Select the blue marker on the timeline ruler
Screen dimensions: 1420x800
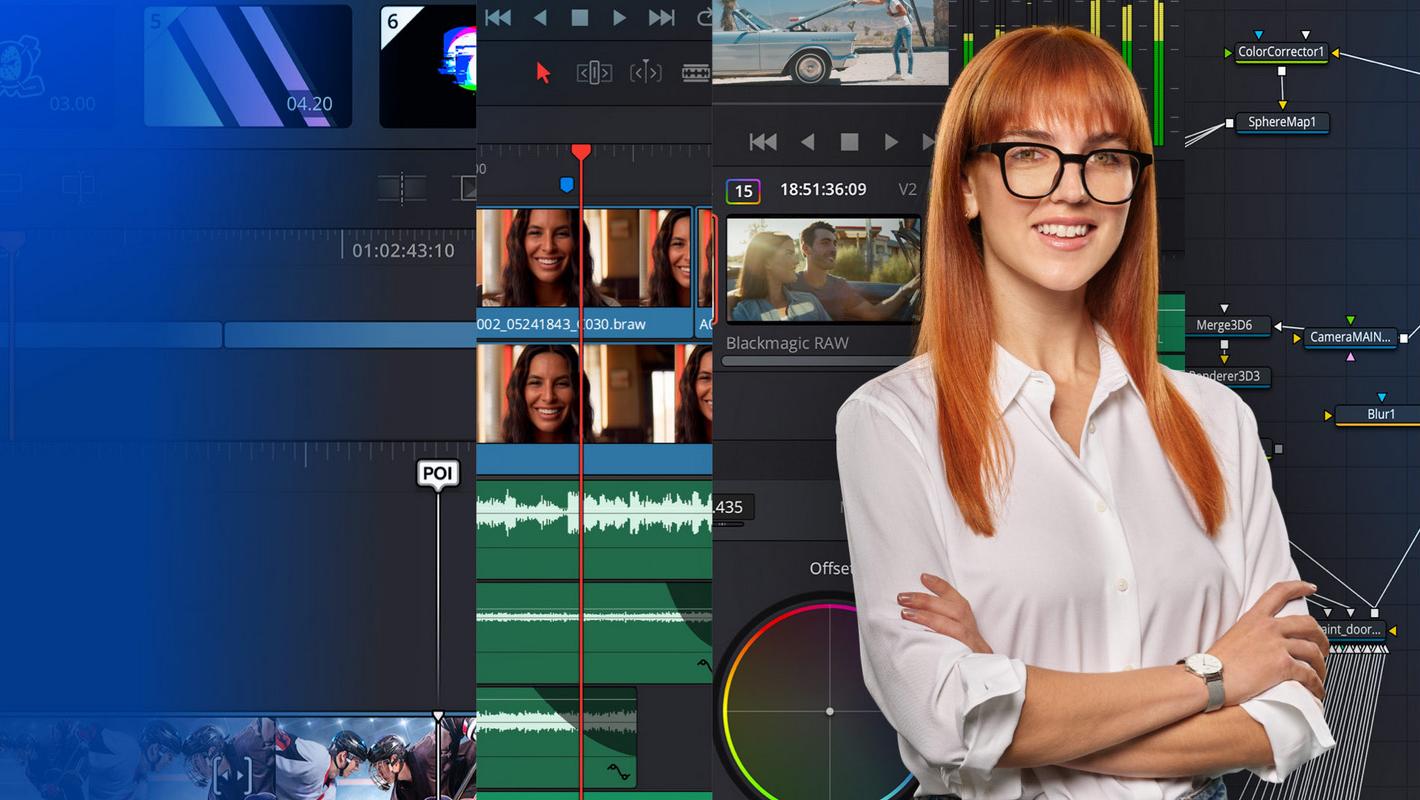[x=567, y=185]
